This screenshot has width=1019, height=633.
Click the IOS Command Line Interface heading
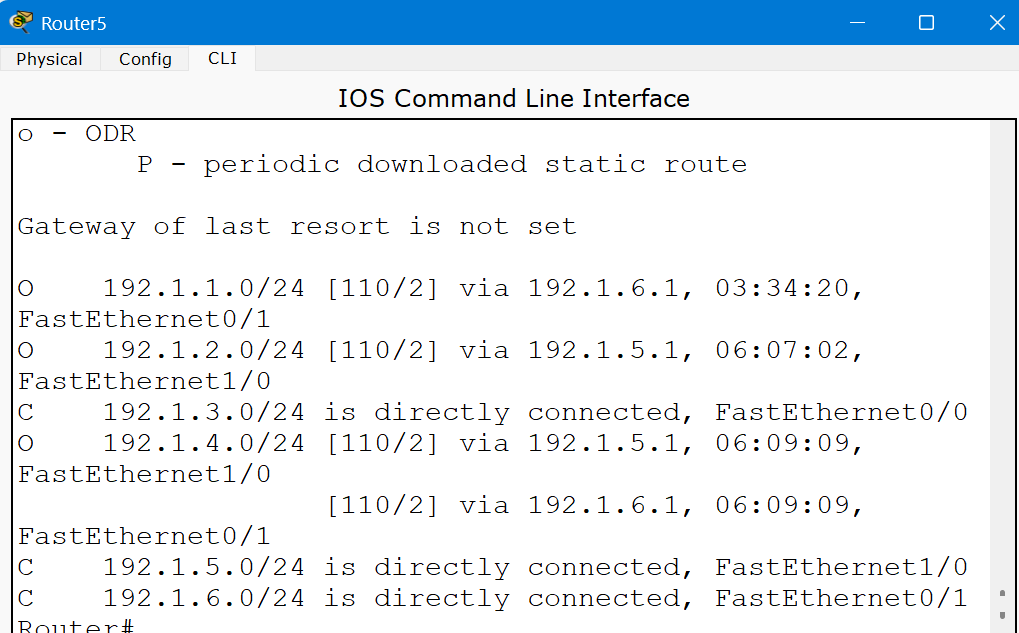513,98
